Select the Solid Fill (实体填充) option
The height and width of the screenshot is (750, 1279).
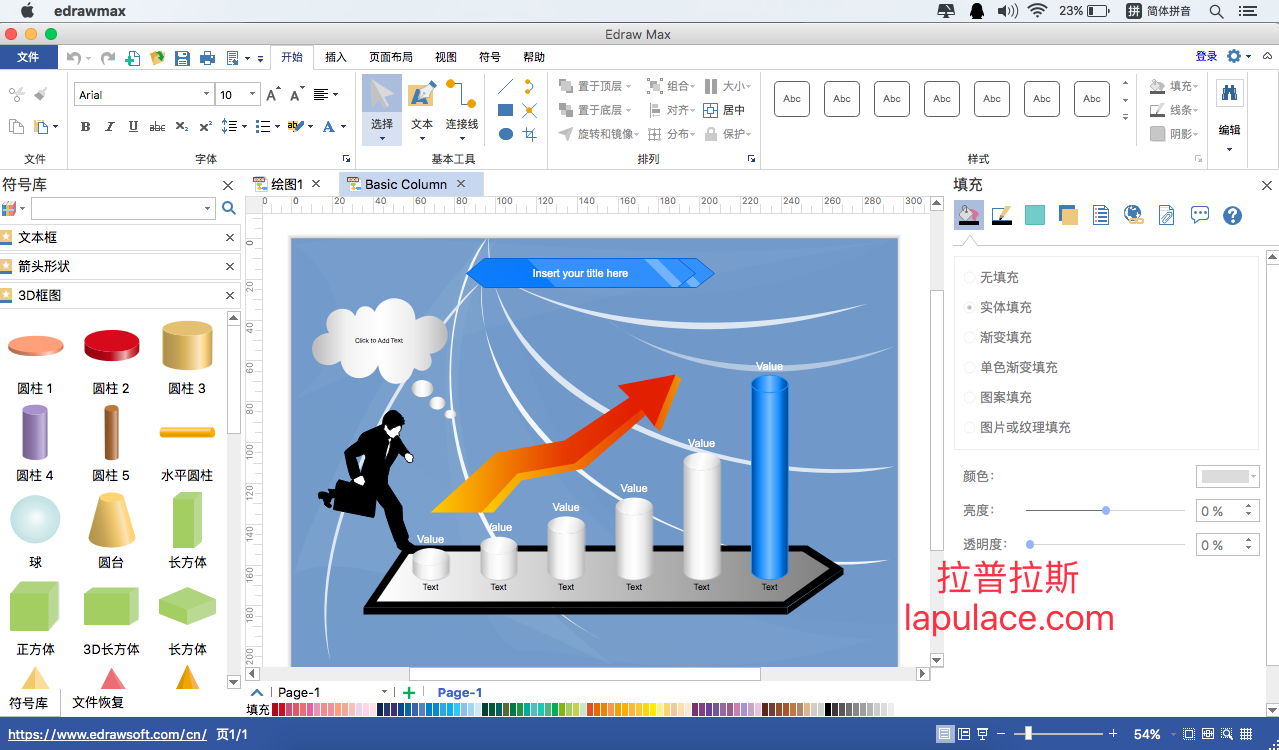(996, 307)
